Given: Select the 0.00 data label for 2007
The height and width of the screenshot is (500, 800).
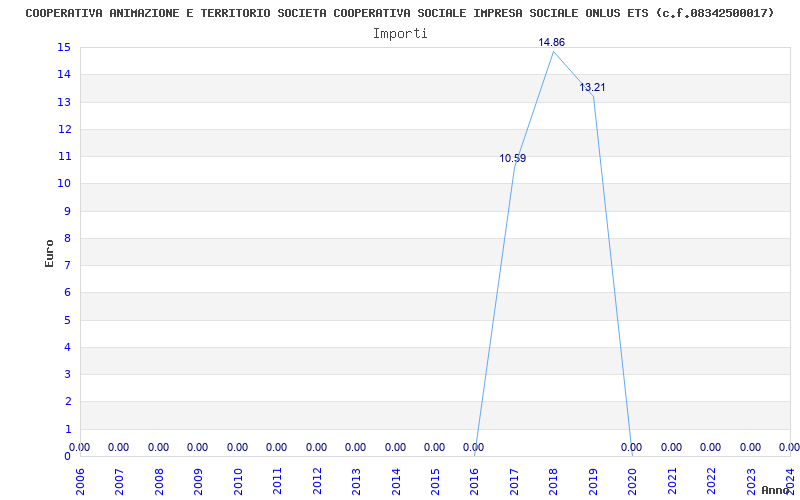Looking at the screenshot, I should (x=118, y=447).
